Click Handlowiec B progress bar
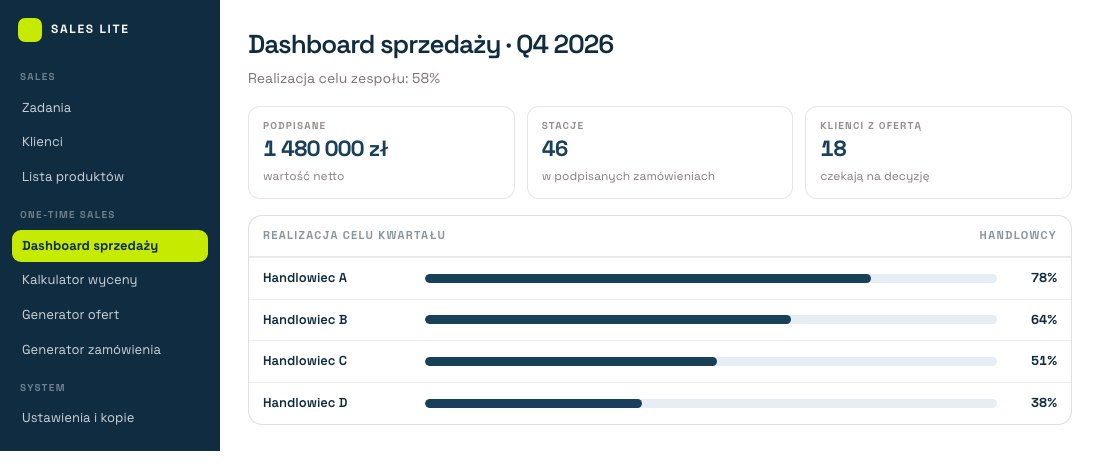 711,320
